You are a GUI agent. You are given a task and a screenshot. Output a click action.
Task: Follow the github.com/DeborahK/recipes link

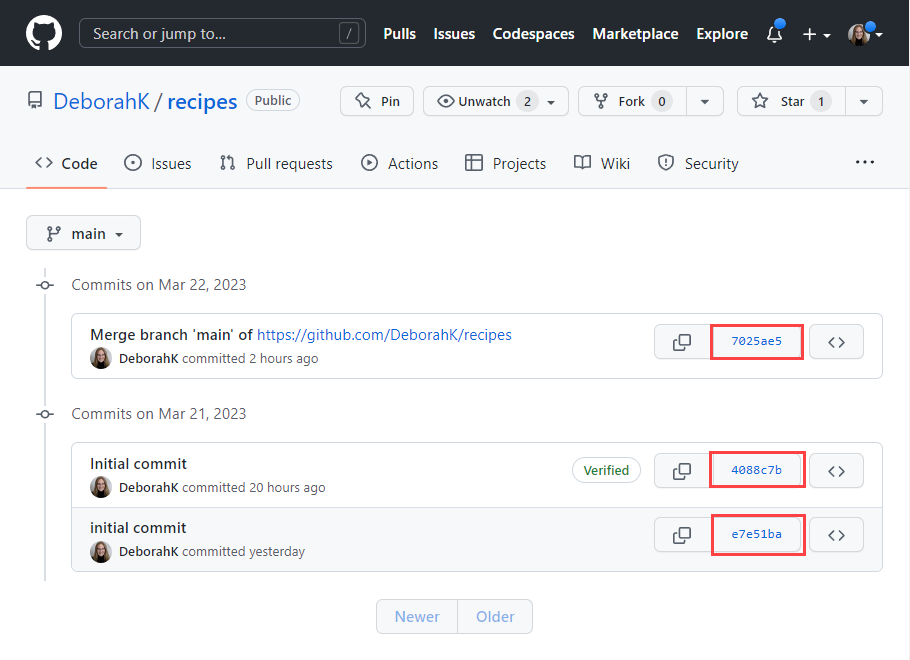pyautogui.click(x=384, y=335)
